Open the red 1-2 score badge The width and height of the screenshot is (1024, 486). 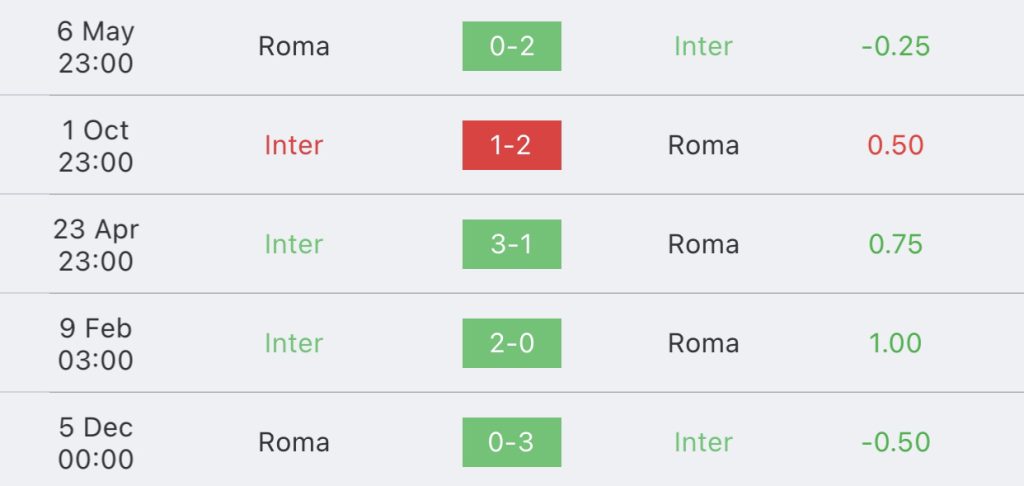tap(511, 145)
